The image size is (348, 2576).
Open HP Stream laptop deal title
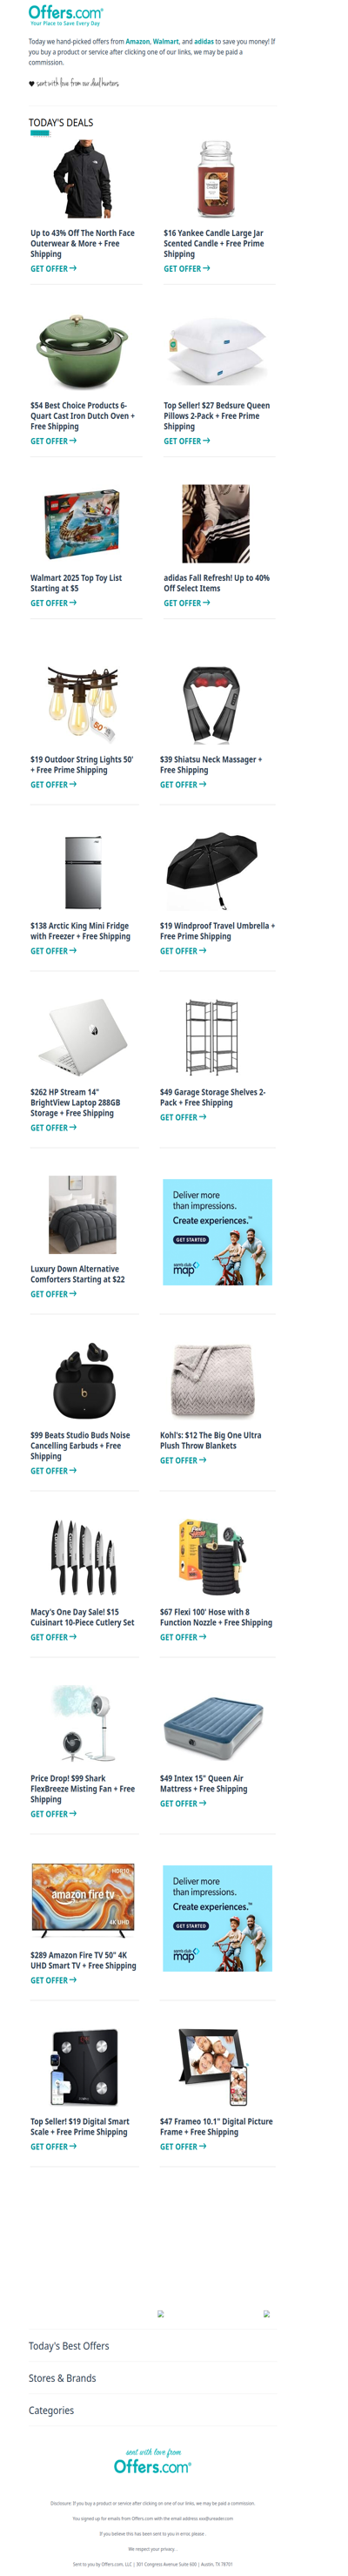(x=75, y=1103)
